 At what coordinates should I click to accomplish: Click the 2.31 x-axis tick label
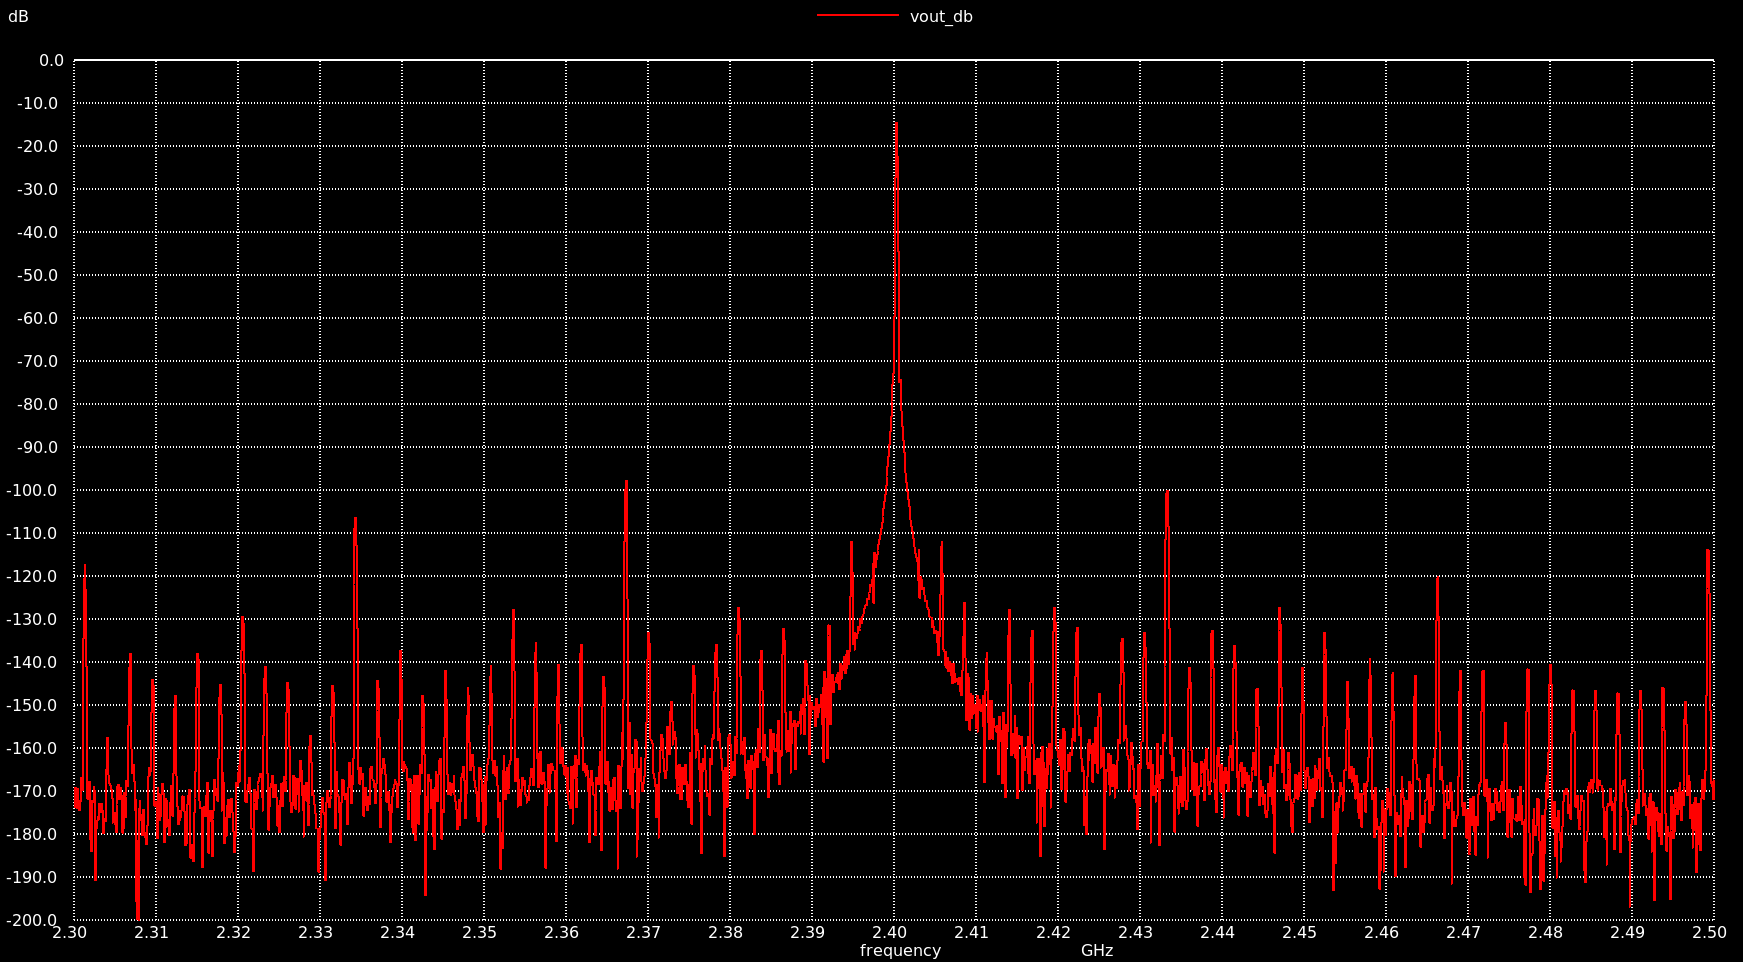pyautogui.click(x=152, y=933)
